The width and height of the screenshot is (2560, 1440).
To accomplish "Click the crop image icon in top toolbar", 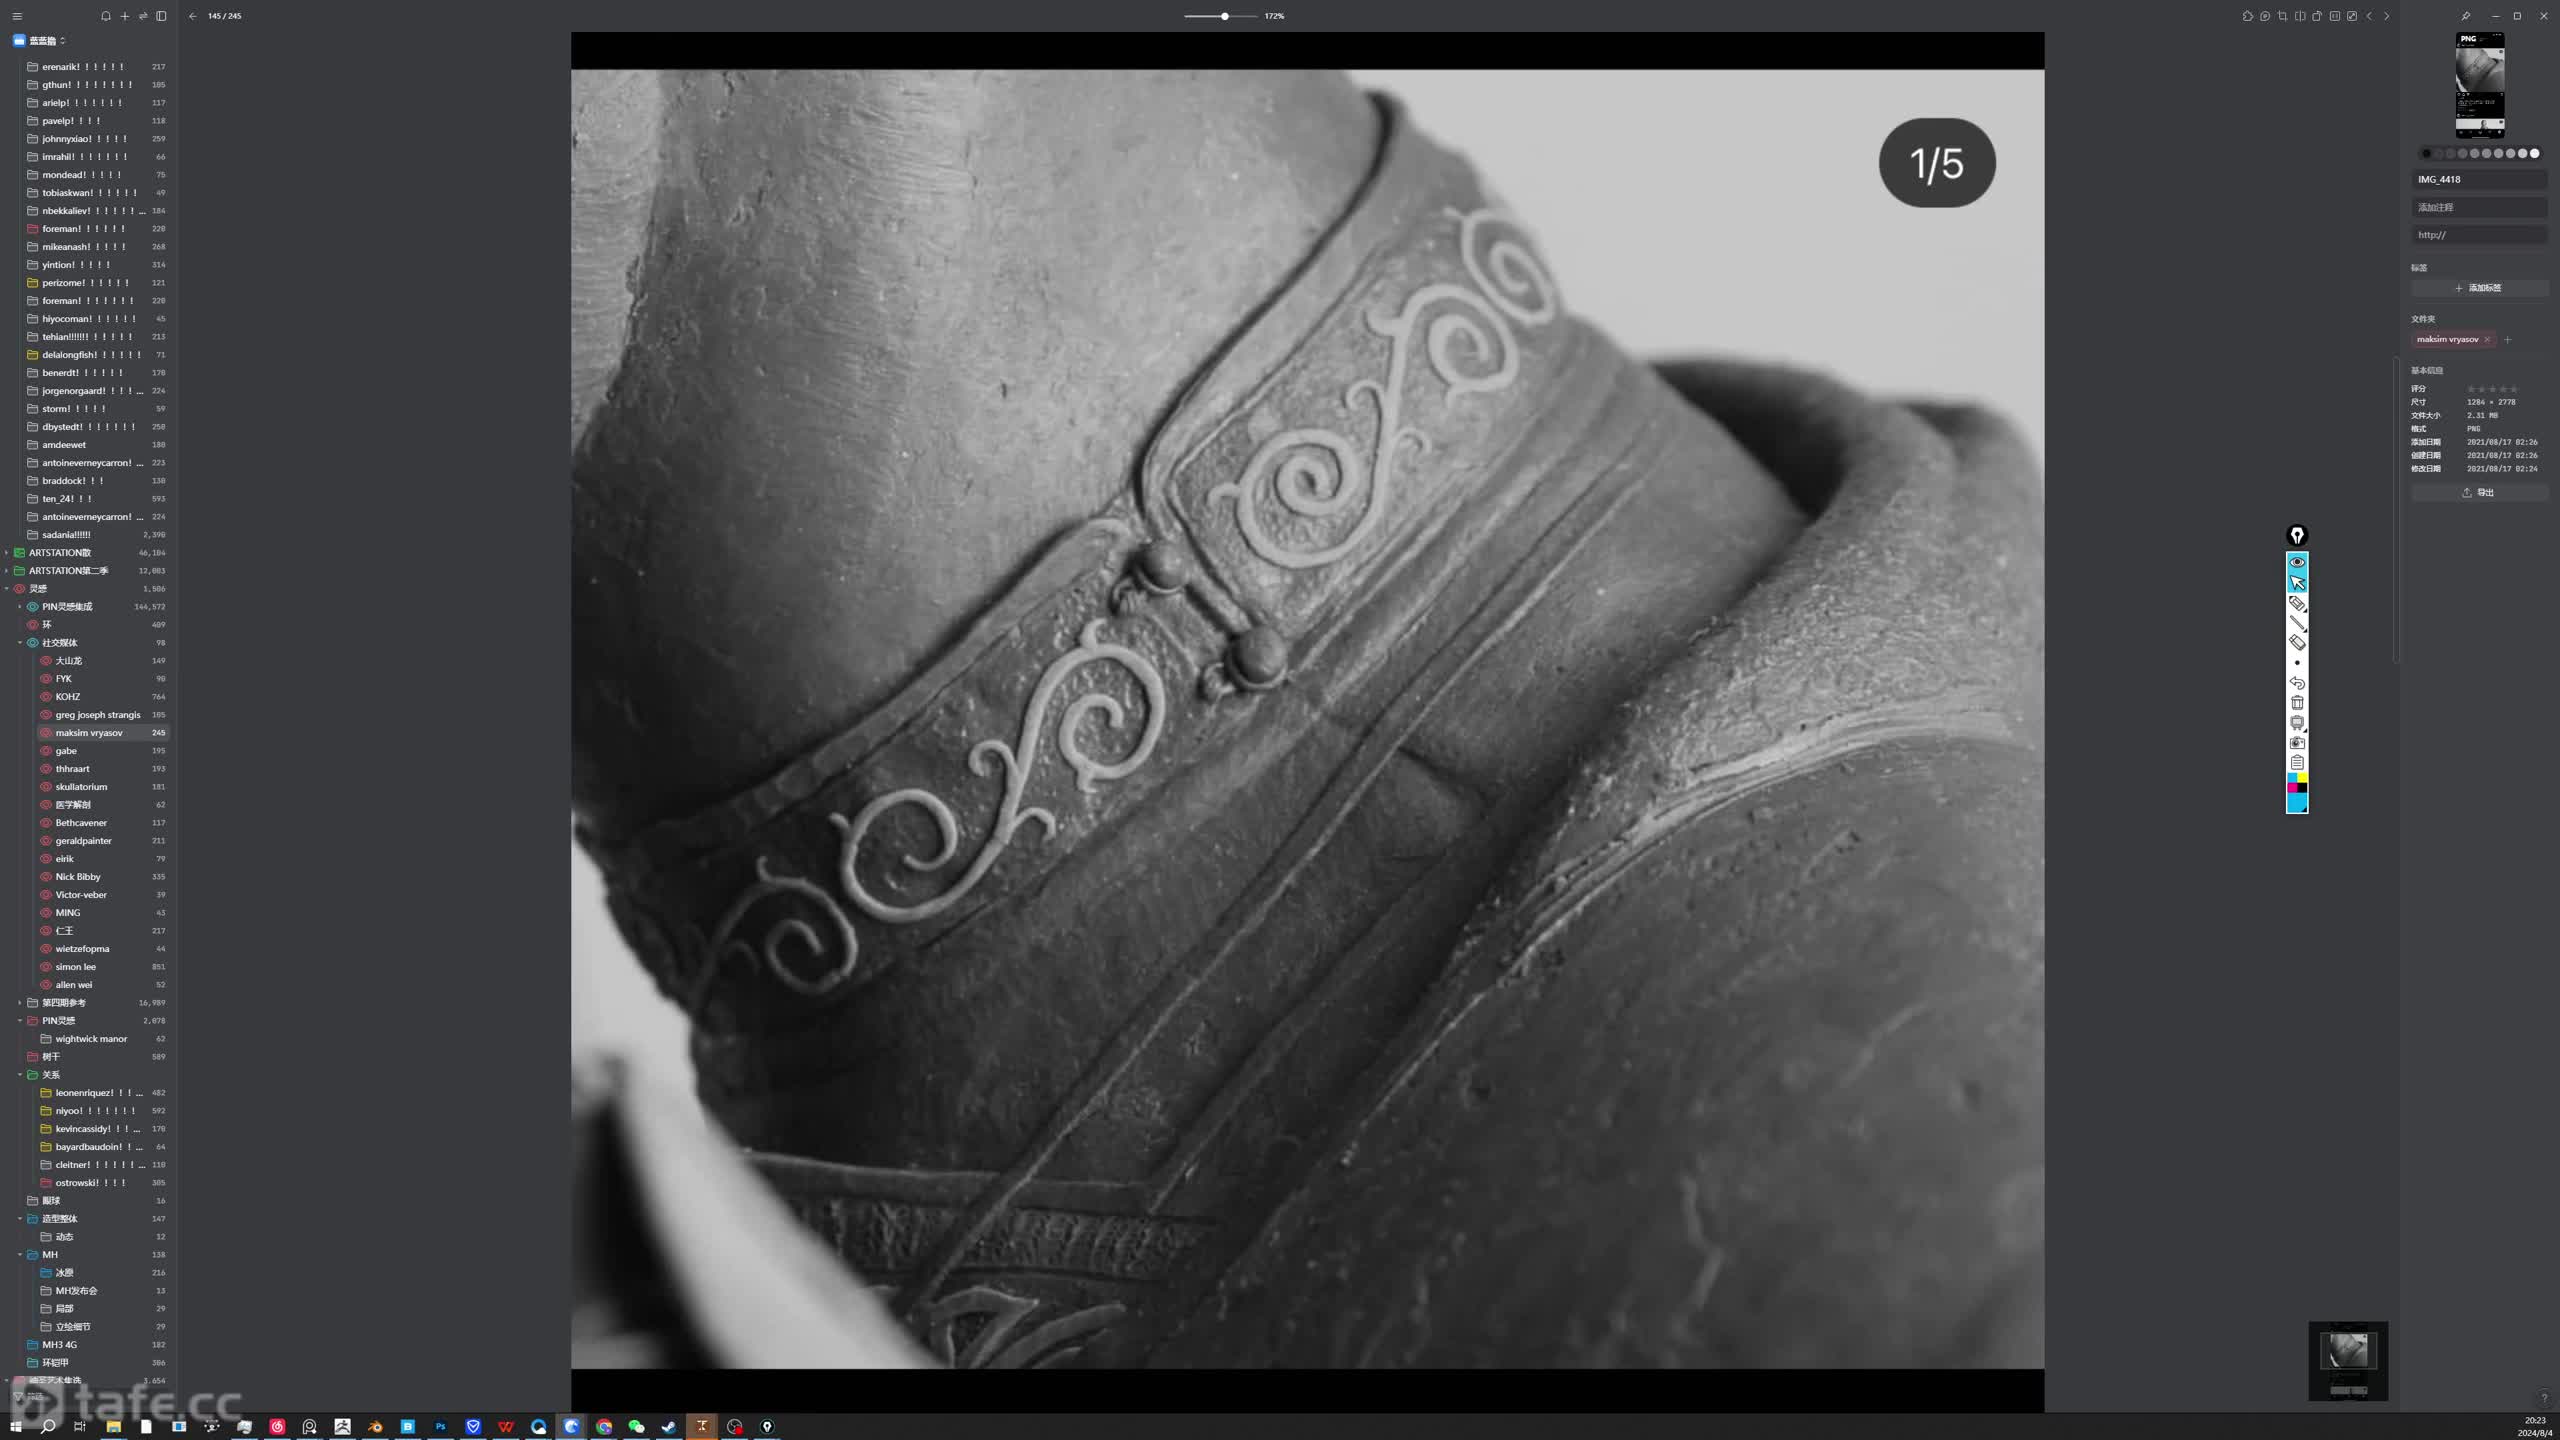I will [x=2282, y=16].
